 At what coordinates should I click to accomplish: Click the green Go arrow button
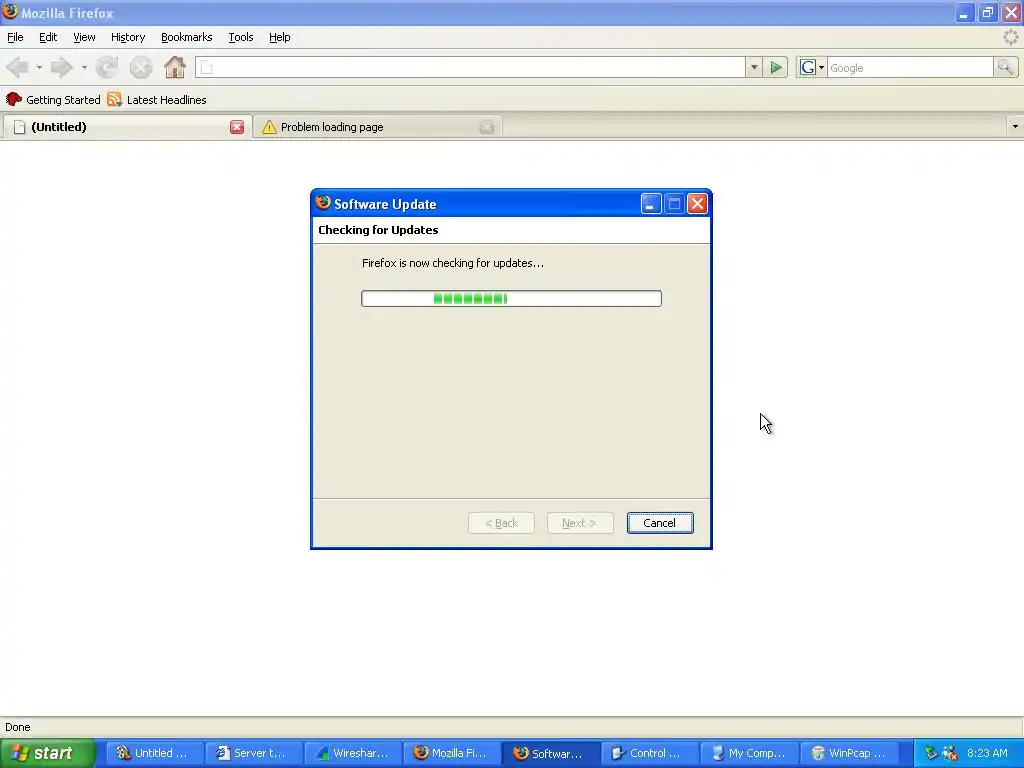point(776,67)
